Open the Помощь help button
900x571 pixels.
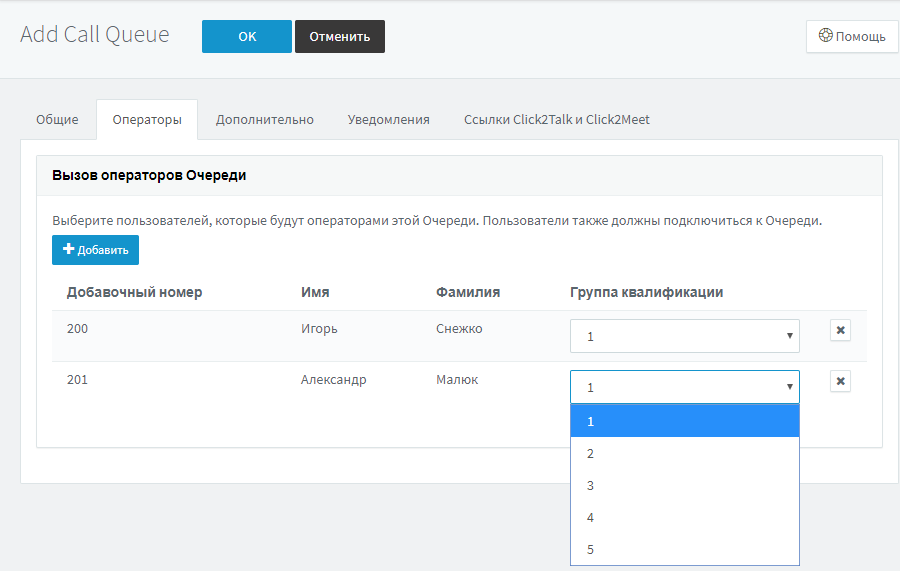[x=852, y=36]
